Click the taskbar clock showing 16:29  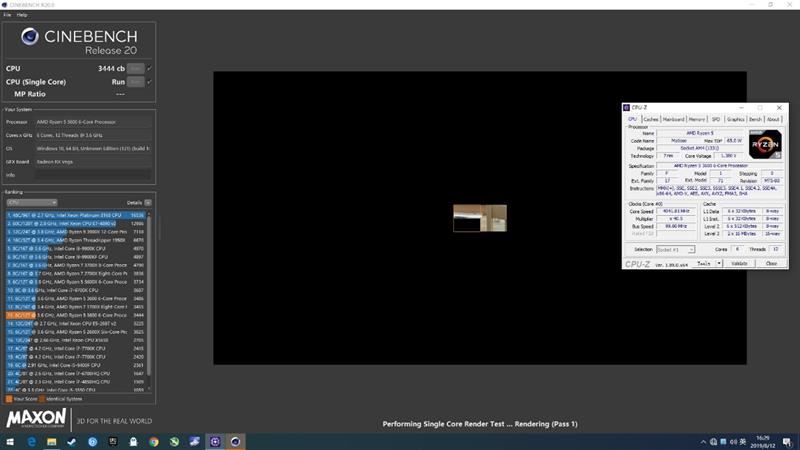(x=763, y=441)
